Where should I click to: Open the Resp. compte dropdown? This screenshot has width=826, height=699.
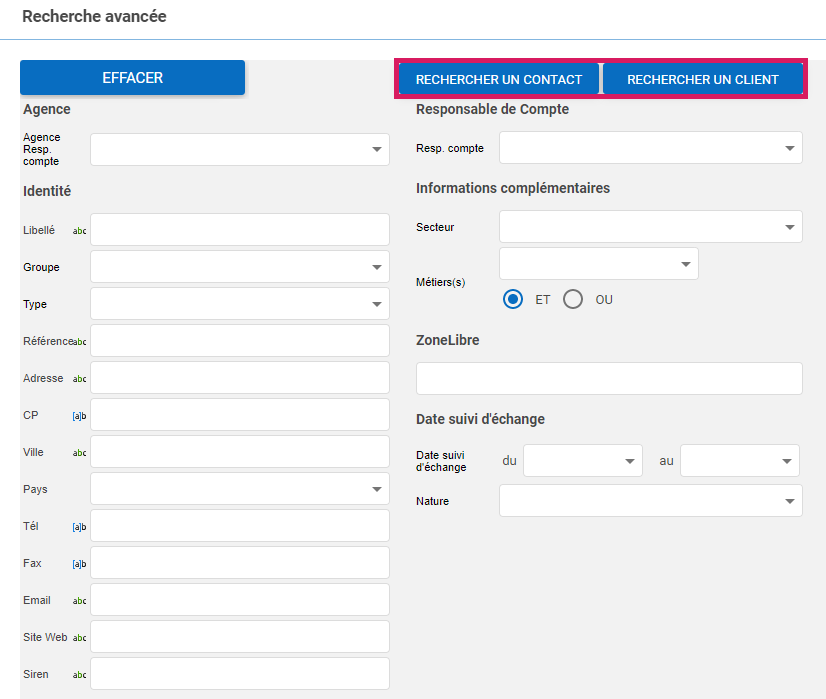tap(650, 148)
